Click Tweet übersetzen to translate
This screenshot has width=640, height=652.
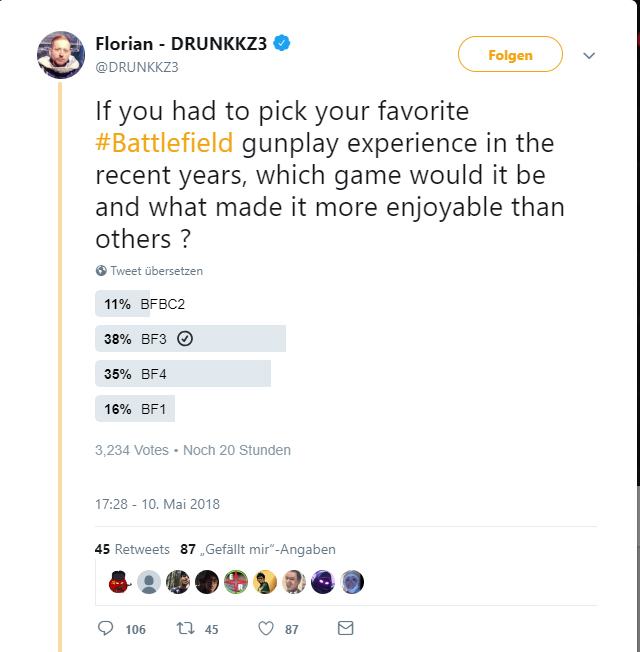click(156, 271)
